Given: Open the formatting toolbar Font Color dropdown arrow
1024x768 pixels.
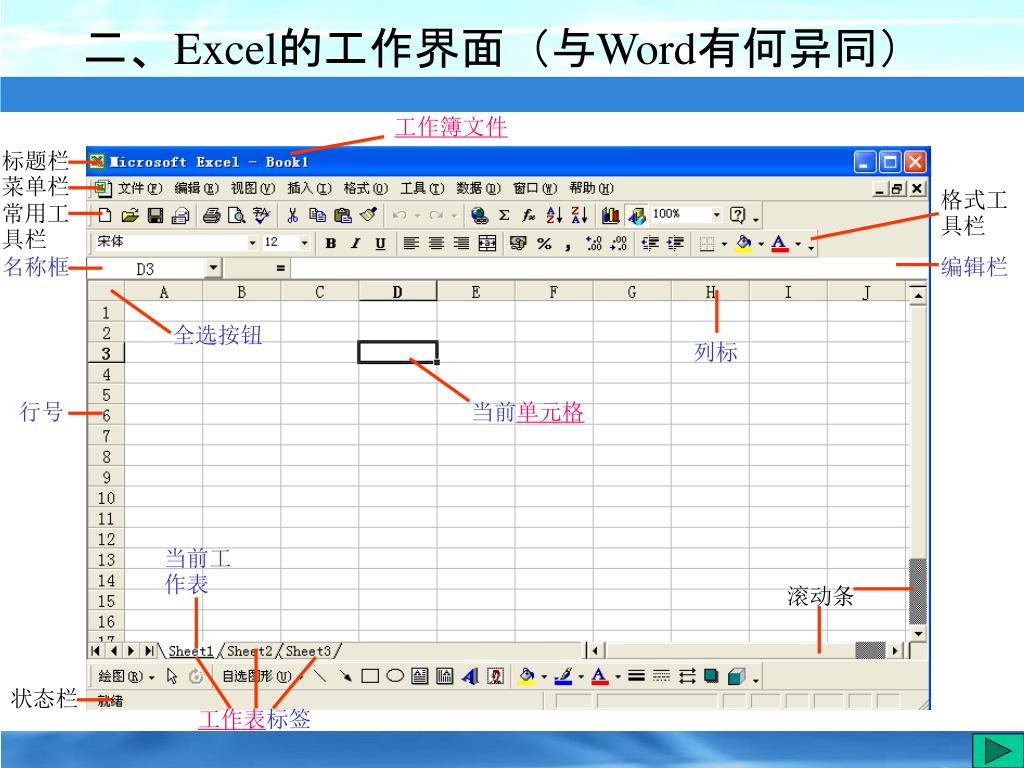Looking at the screenshot, I should [797, 244].
